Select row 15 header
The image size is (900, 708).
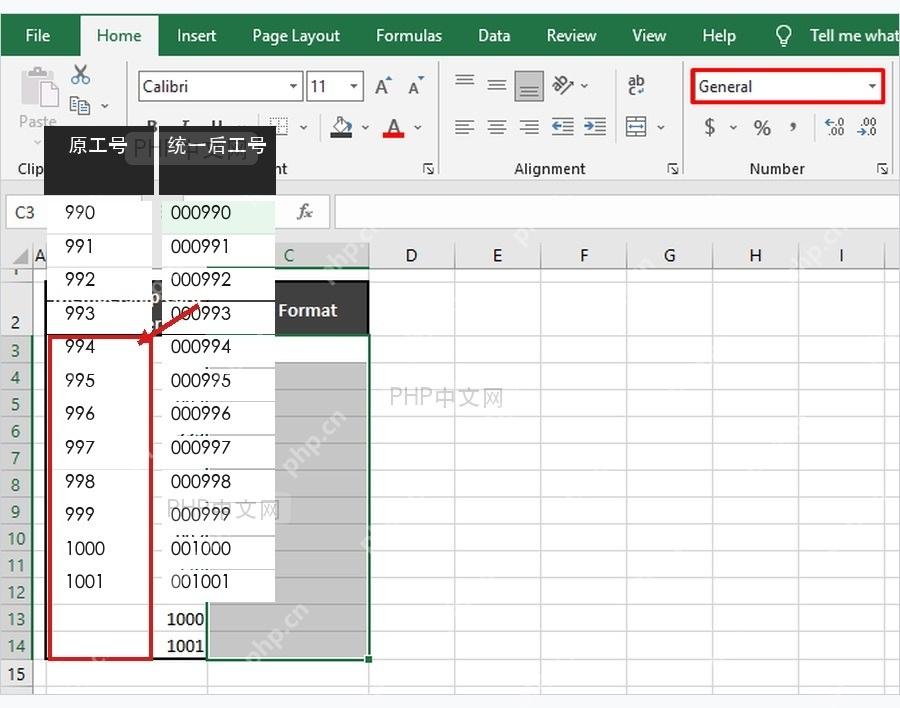(x=17, y=674)
